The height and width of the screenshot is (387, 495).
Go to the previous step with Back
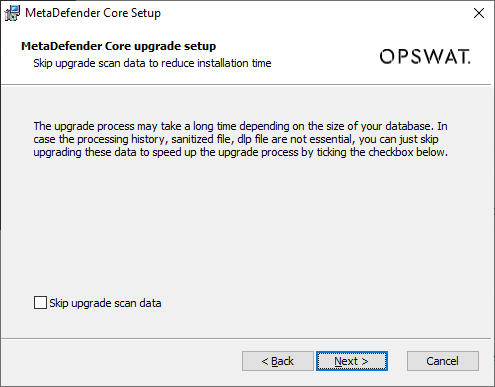[x=278, y=361]
